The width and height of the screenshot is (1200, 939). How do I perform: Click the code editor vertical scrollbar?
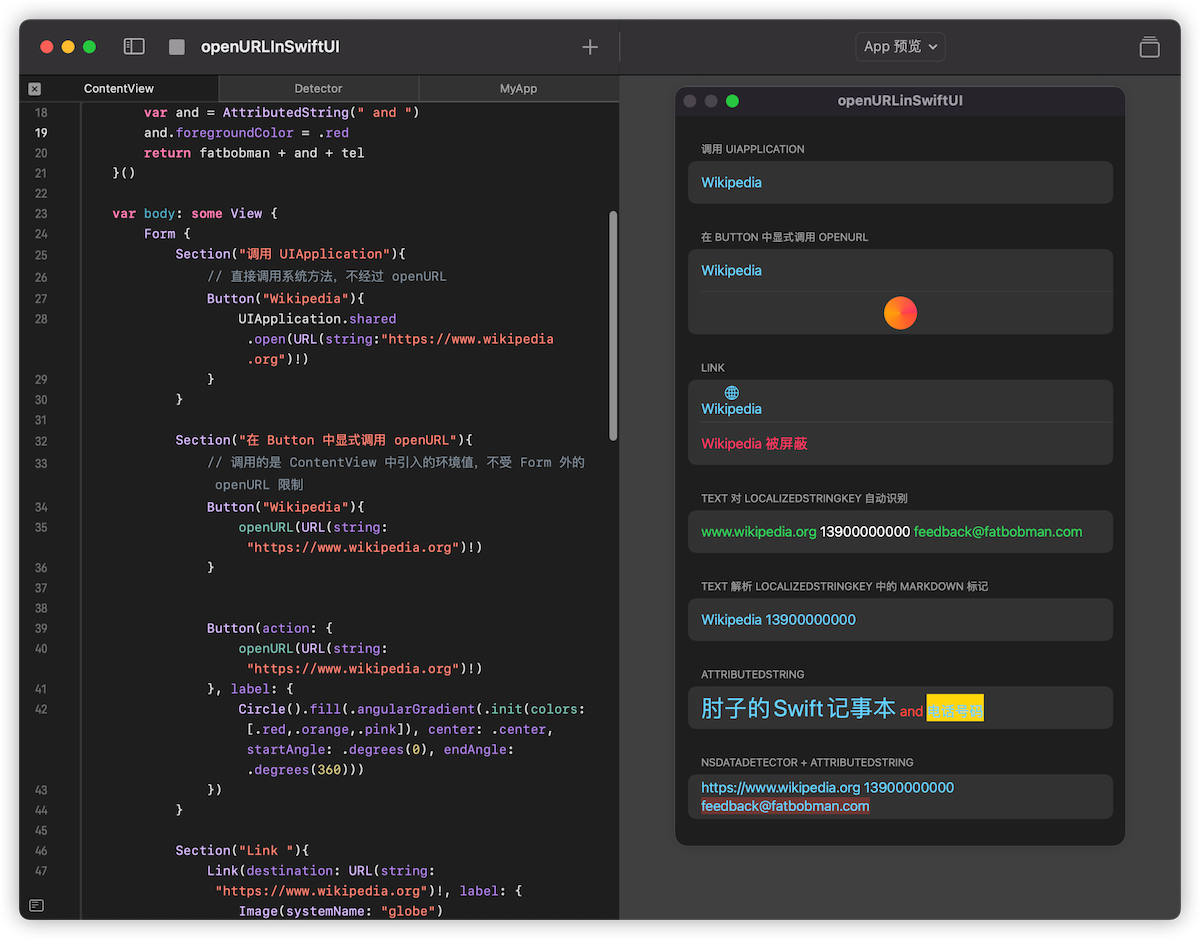613,325
